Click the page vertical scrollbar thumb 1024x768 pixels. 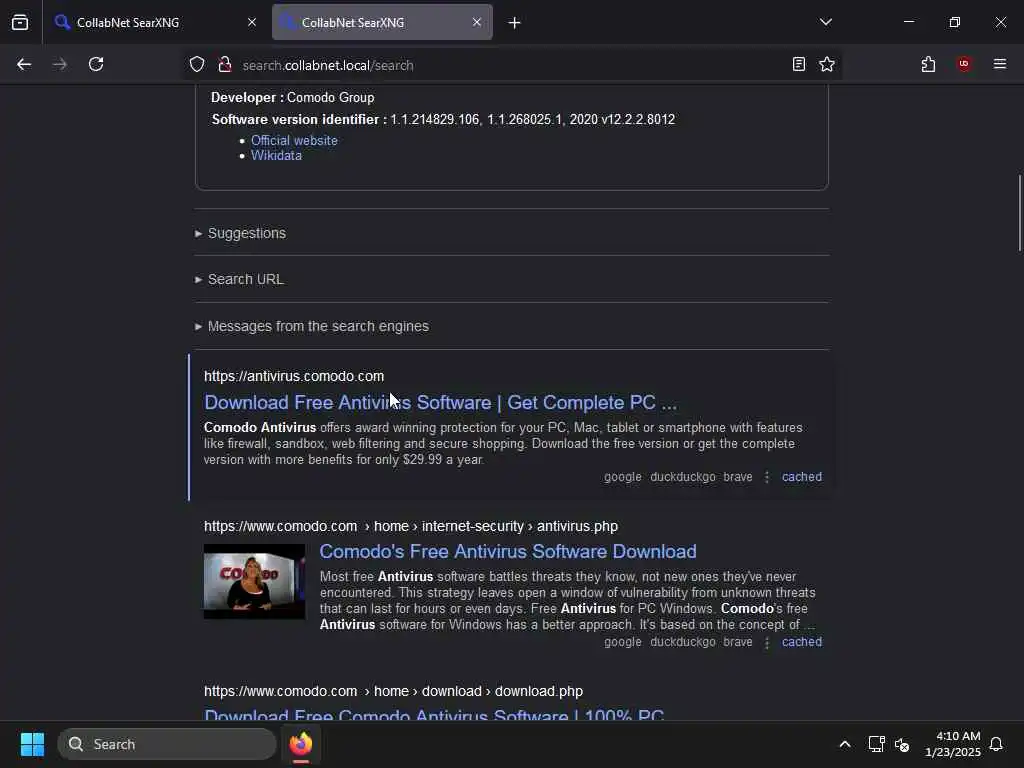(1019, 212)
